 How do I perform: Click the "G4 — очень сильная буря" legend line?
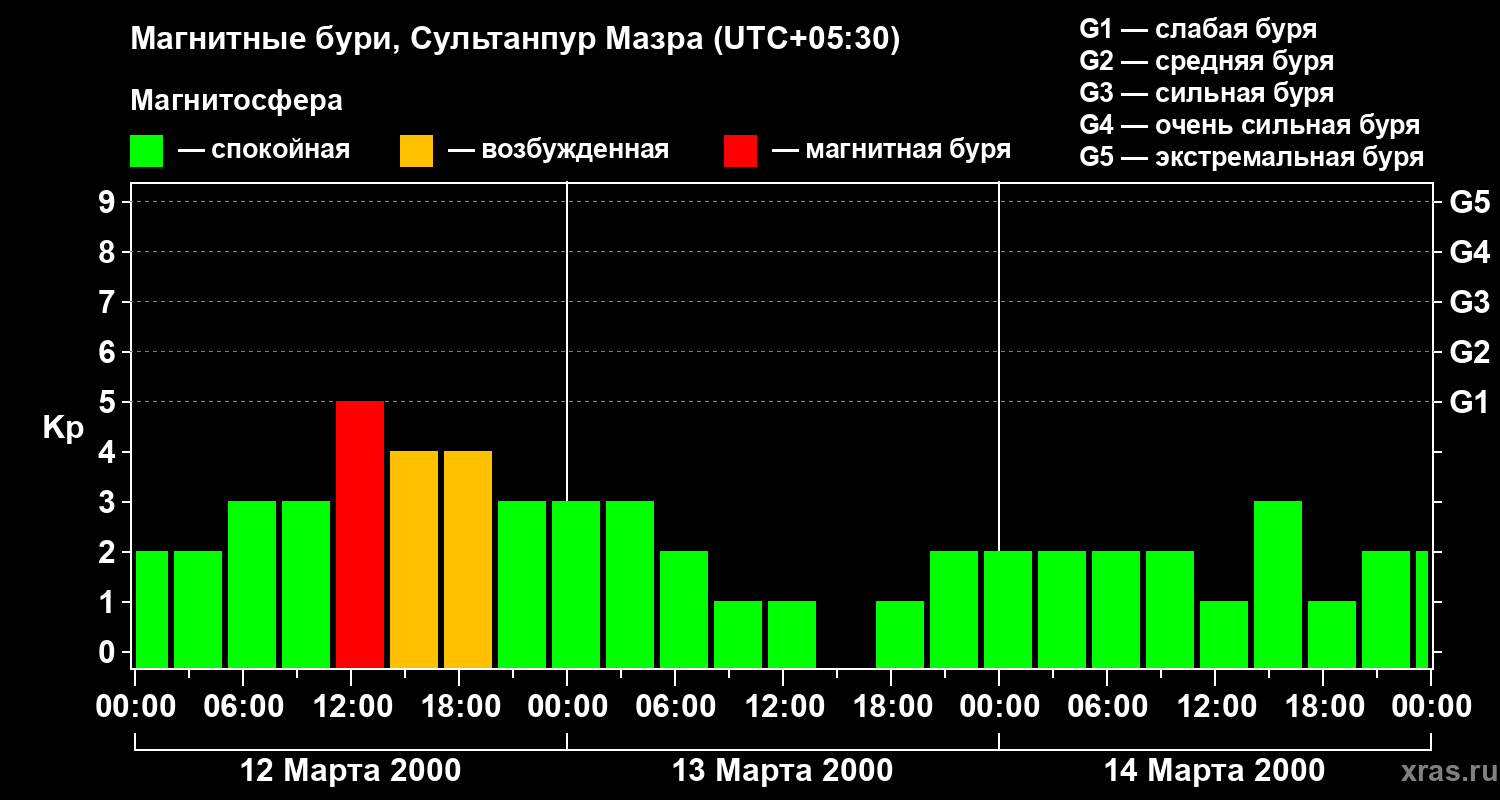[x=1250, y=125]
